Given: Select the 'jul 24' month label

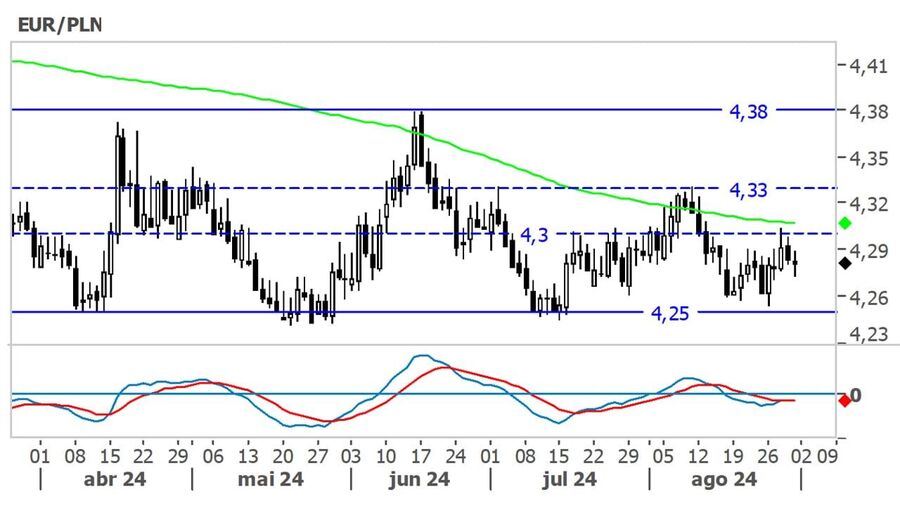Looking at the screenshot, I should 568,479.
